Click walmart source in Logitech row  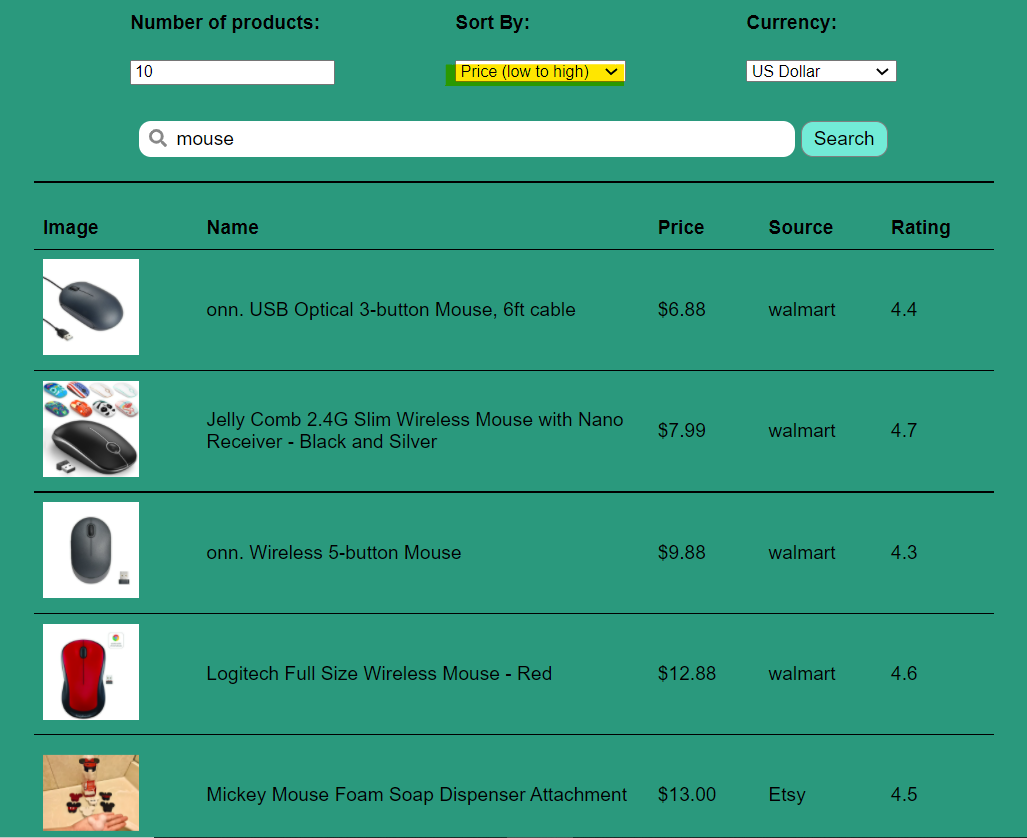(802, 674)
